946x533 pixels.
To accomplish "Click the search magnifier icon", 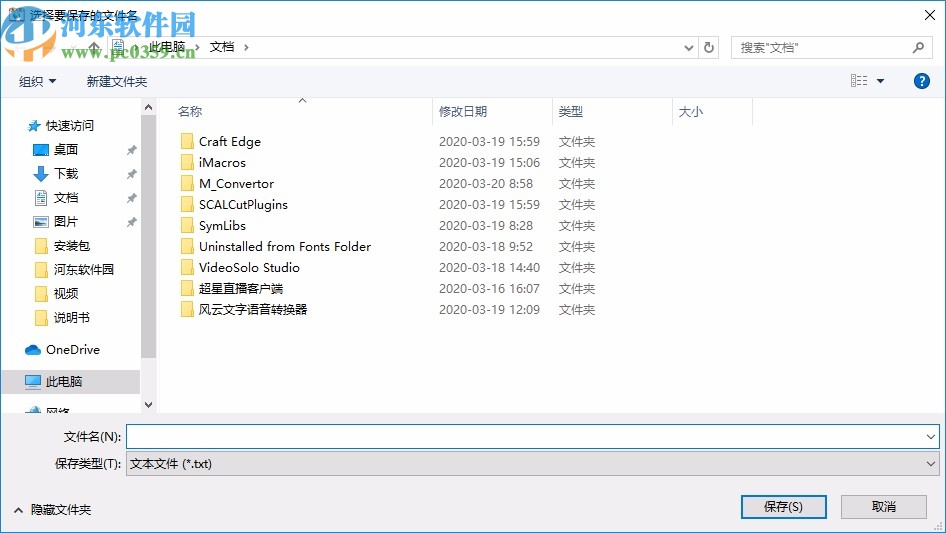I will tap(918, 47).
